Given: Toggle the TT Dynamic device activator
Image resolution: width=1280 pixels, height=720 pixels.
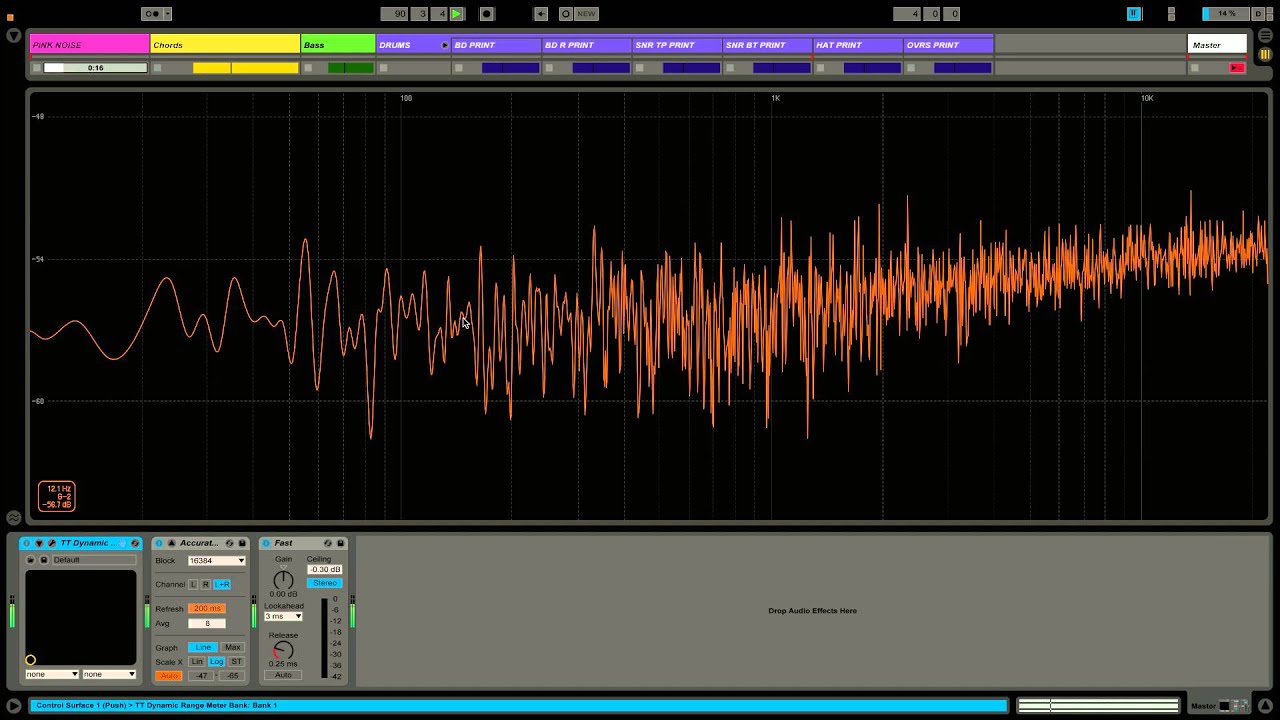Looking at the screenshot, I should pyautogui.click(x=27, y=543).
